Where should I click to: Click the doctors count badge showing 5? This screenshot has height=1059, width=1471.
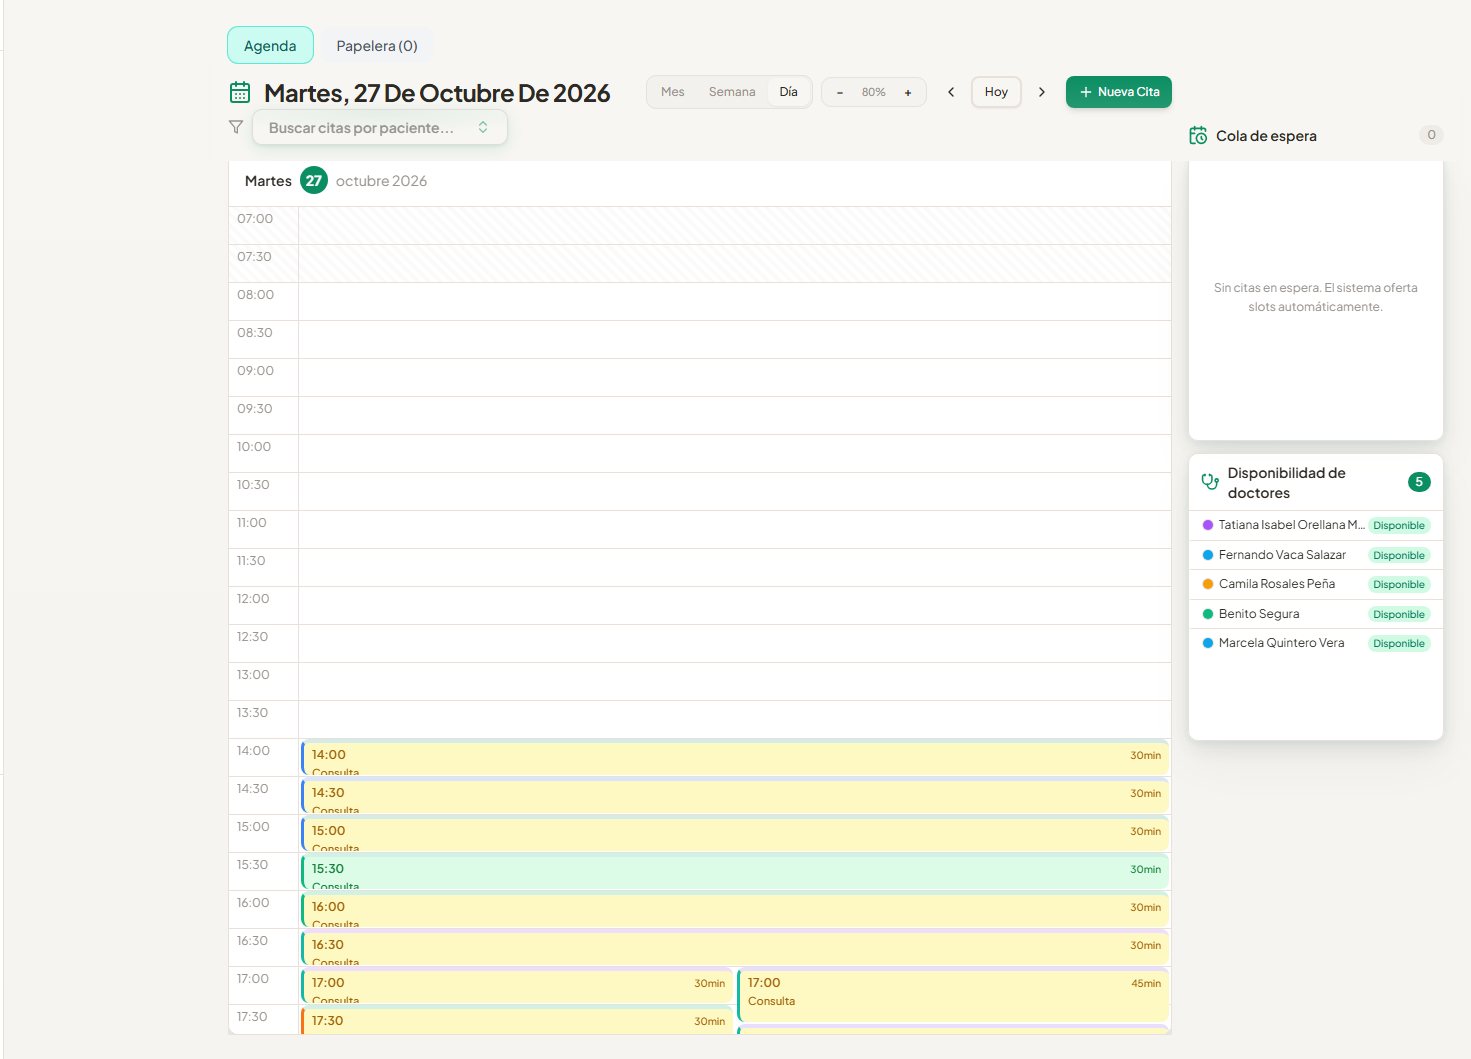click(1419, 482)
